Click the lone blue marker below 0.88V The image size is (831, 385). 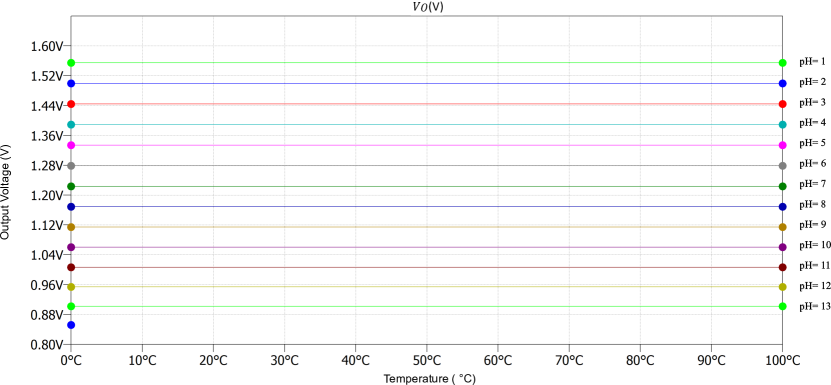point(71,325)
